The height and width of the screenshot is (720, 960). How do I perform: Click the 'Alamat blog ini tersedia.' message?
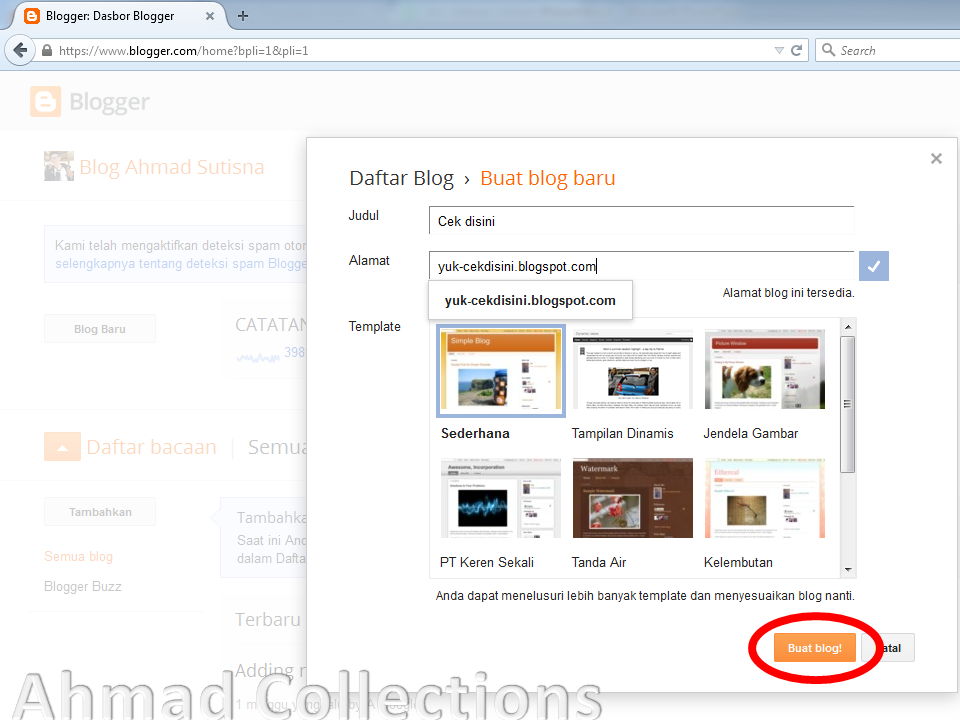[x=789, y=293]
